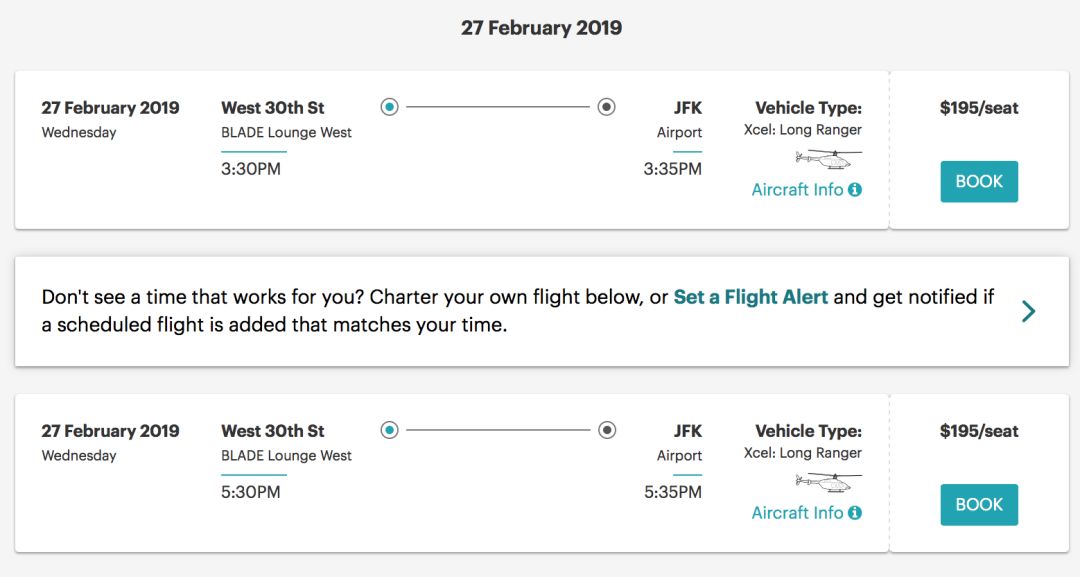This screenshot has width=1080, height=577.
Task: Click the route line of 3:30PM flight
Action: (x=498, y=107)
